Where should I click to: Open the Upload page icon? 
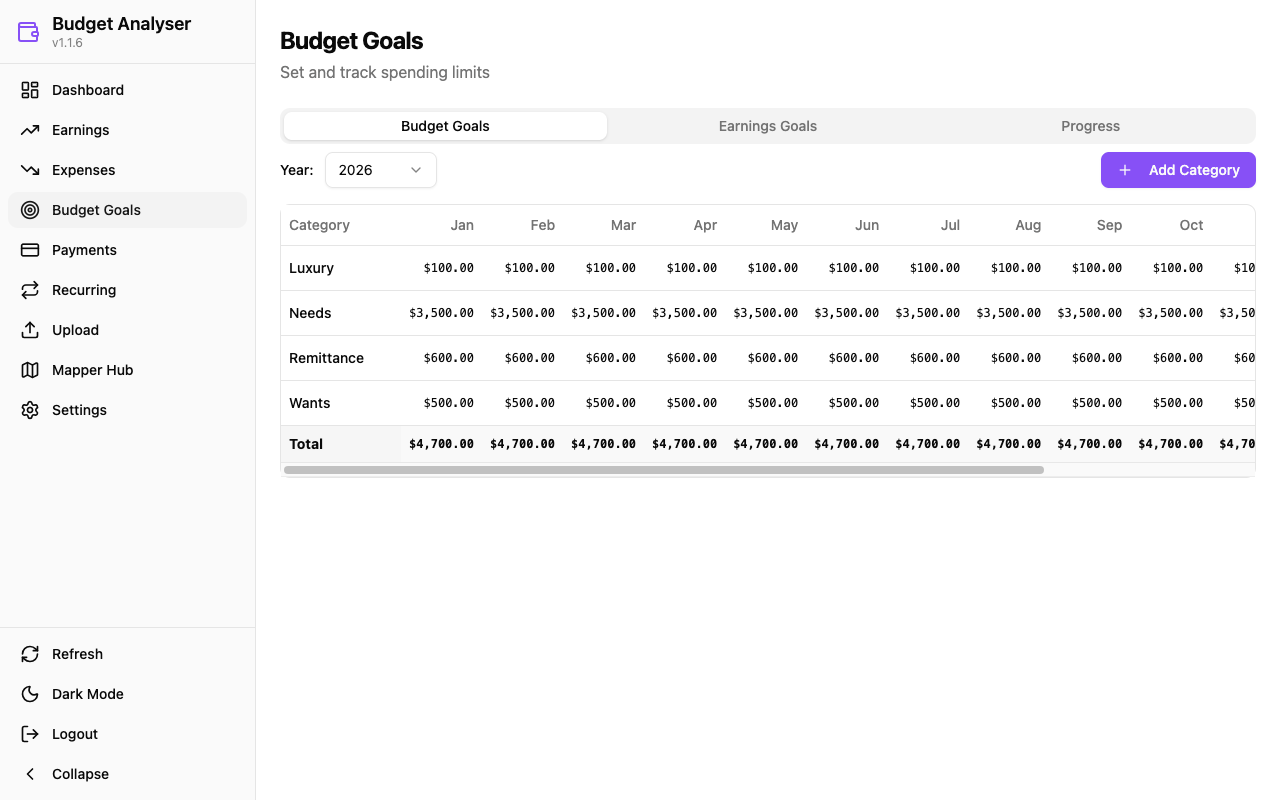coord(29,330)
